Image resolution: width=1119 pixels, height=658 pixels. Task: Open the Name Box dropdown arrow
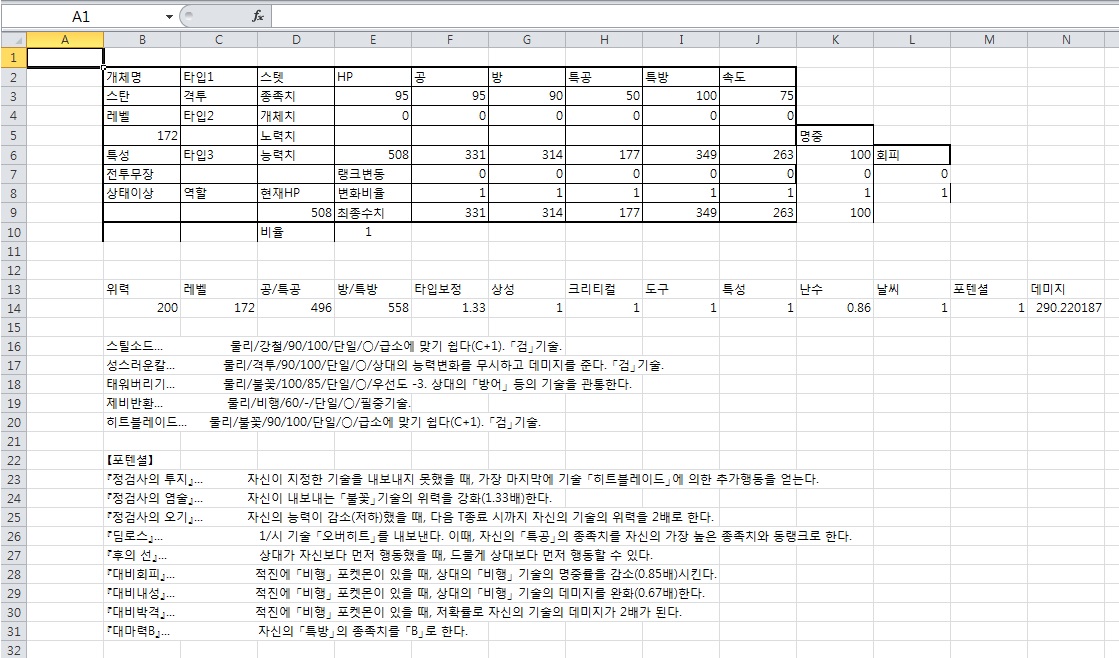[x=169, y=17]
